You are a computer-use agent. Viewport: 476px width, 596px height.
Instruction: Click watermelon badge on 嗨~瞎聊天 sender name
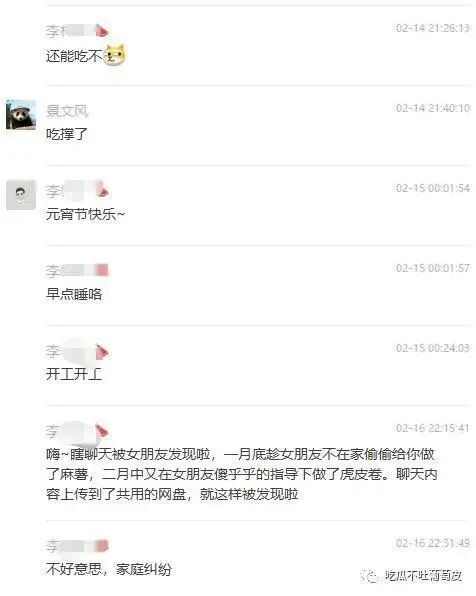pos(102,431)
